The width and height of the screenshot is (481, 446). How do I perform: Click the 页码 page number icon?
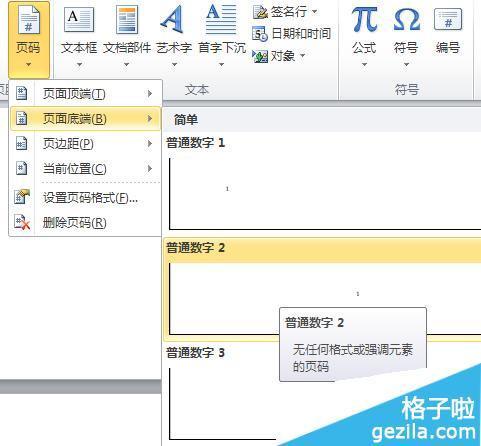click(x=29, y=20)
